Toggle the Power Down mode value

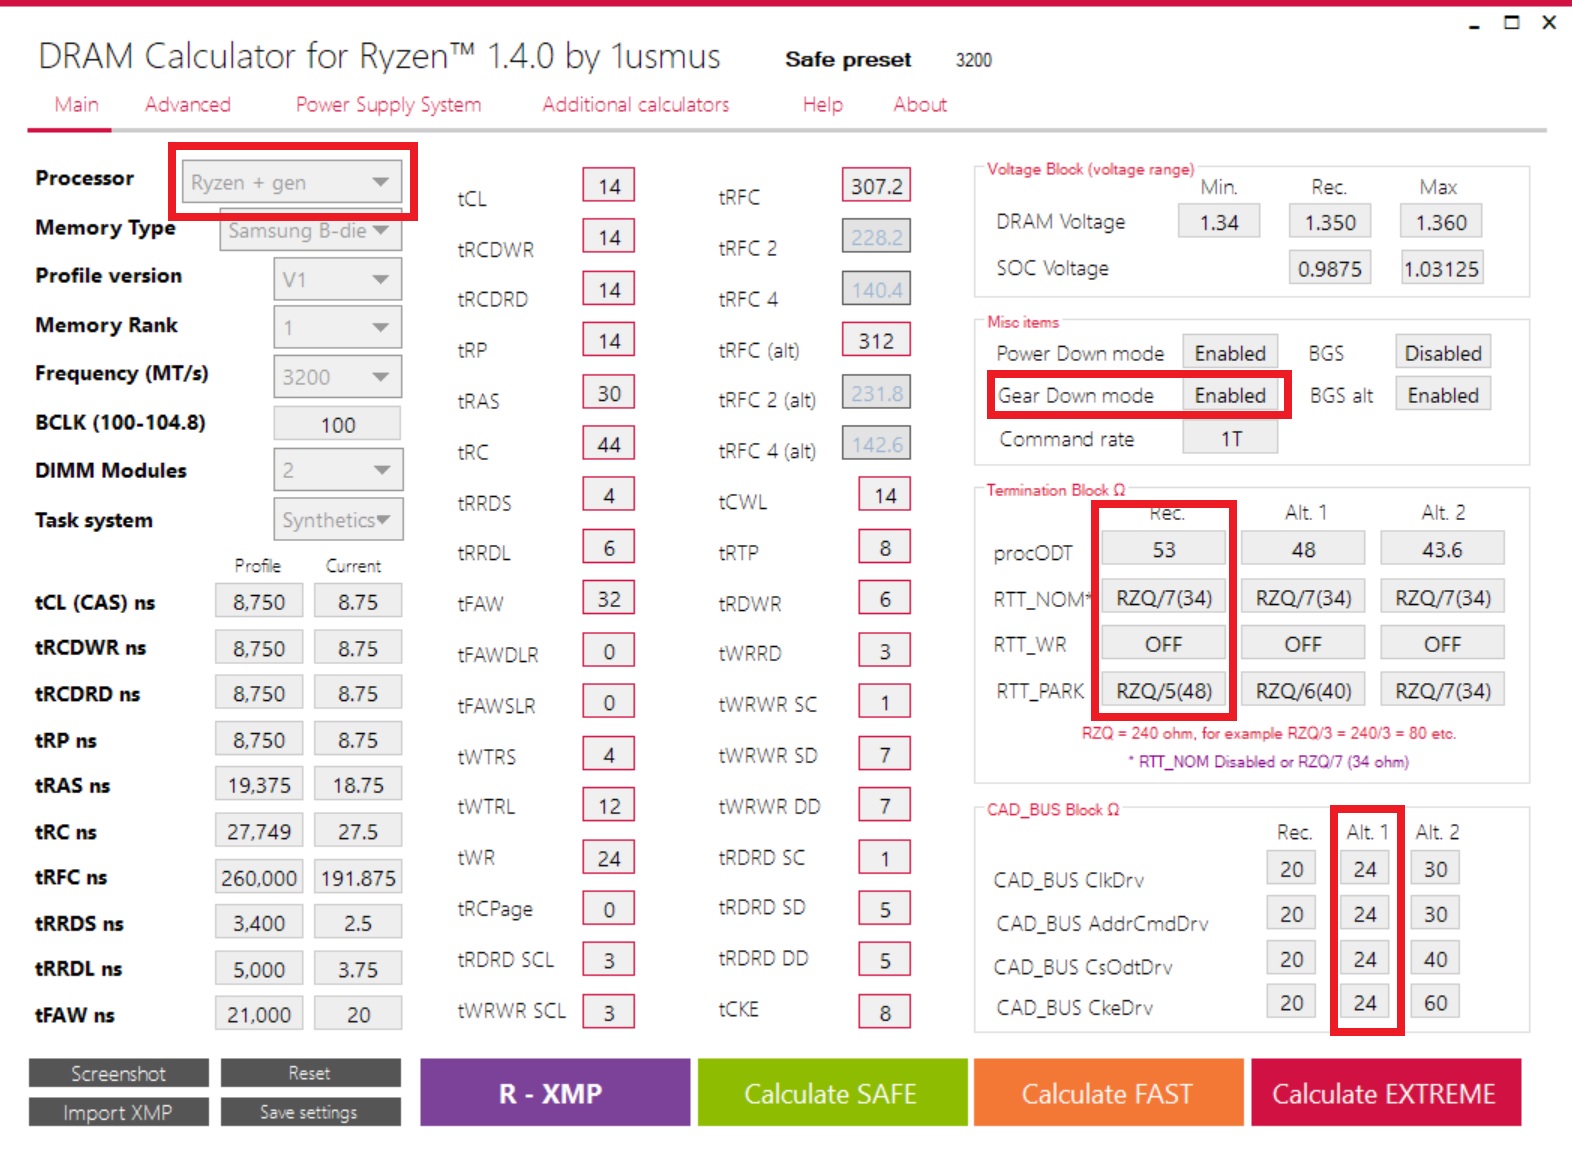(1230, 353)
